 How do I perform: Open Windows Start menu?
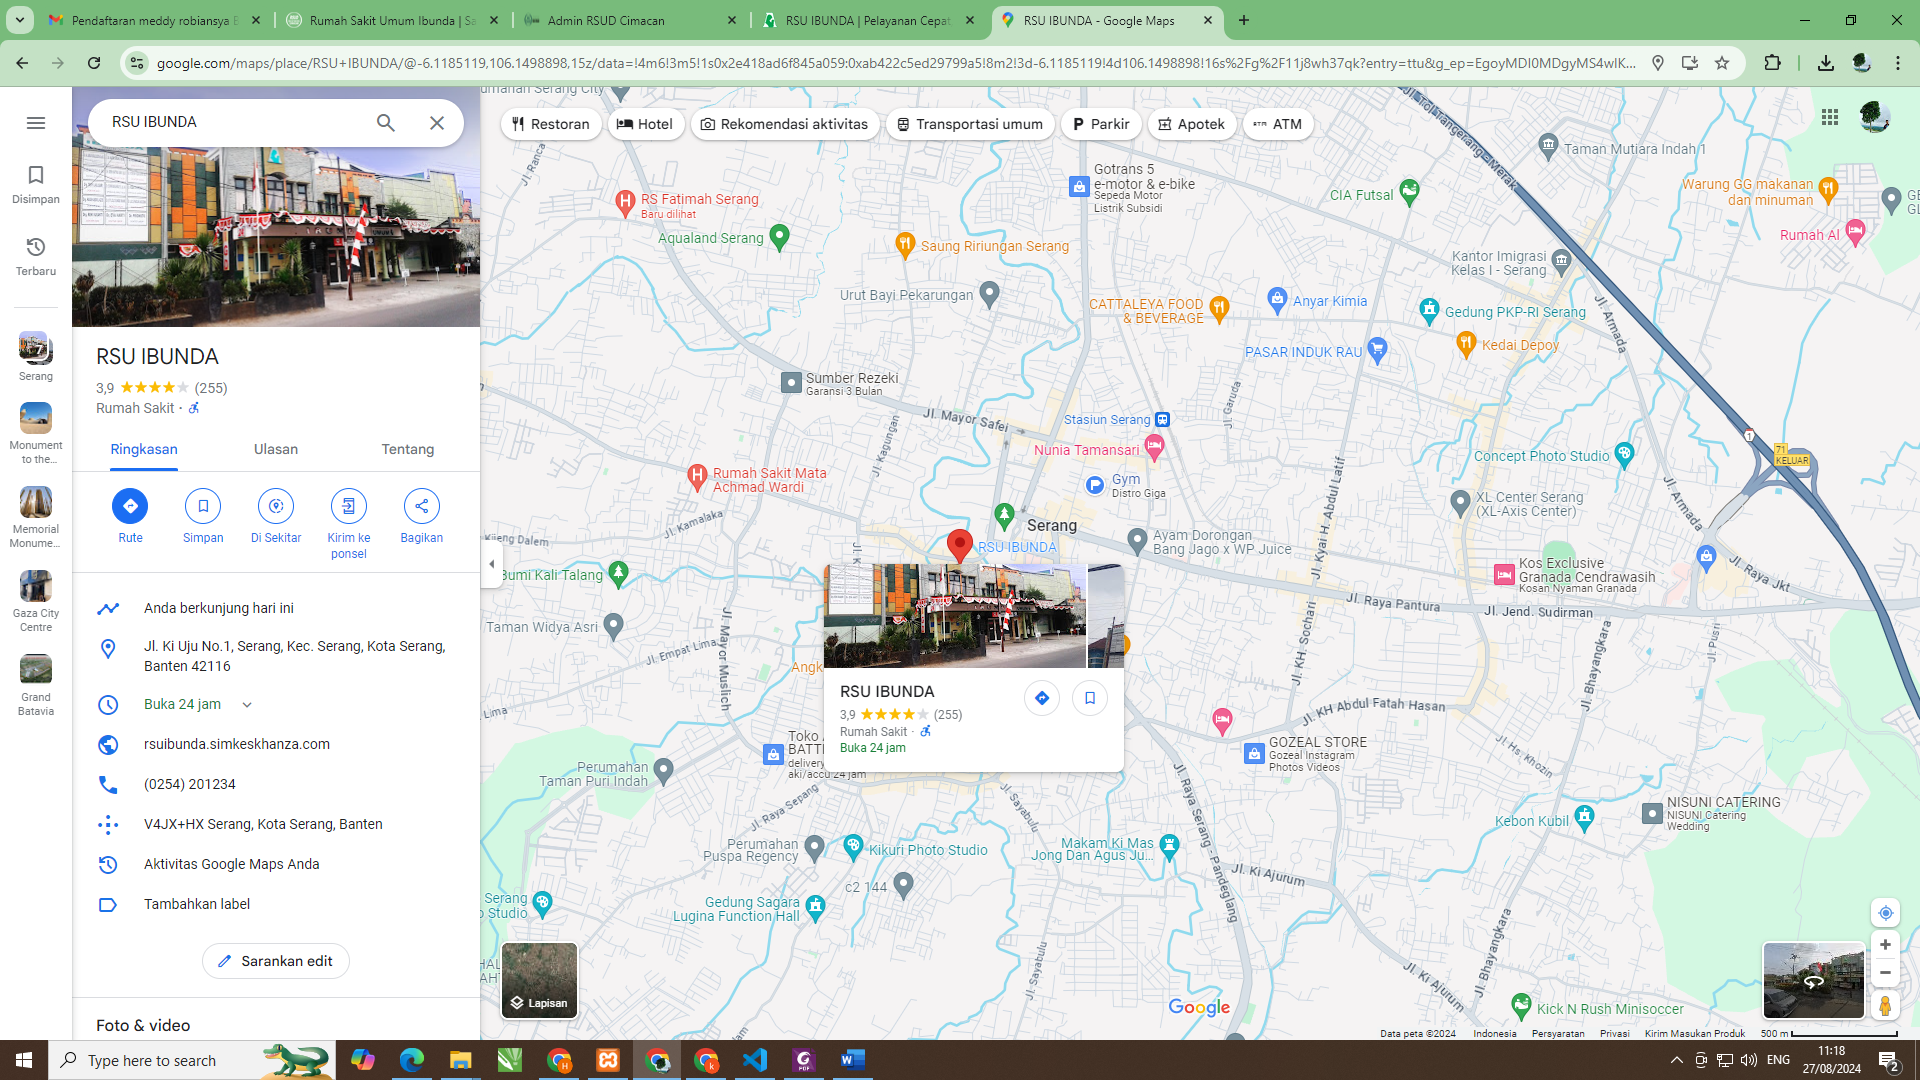[x=24, y=1060]
